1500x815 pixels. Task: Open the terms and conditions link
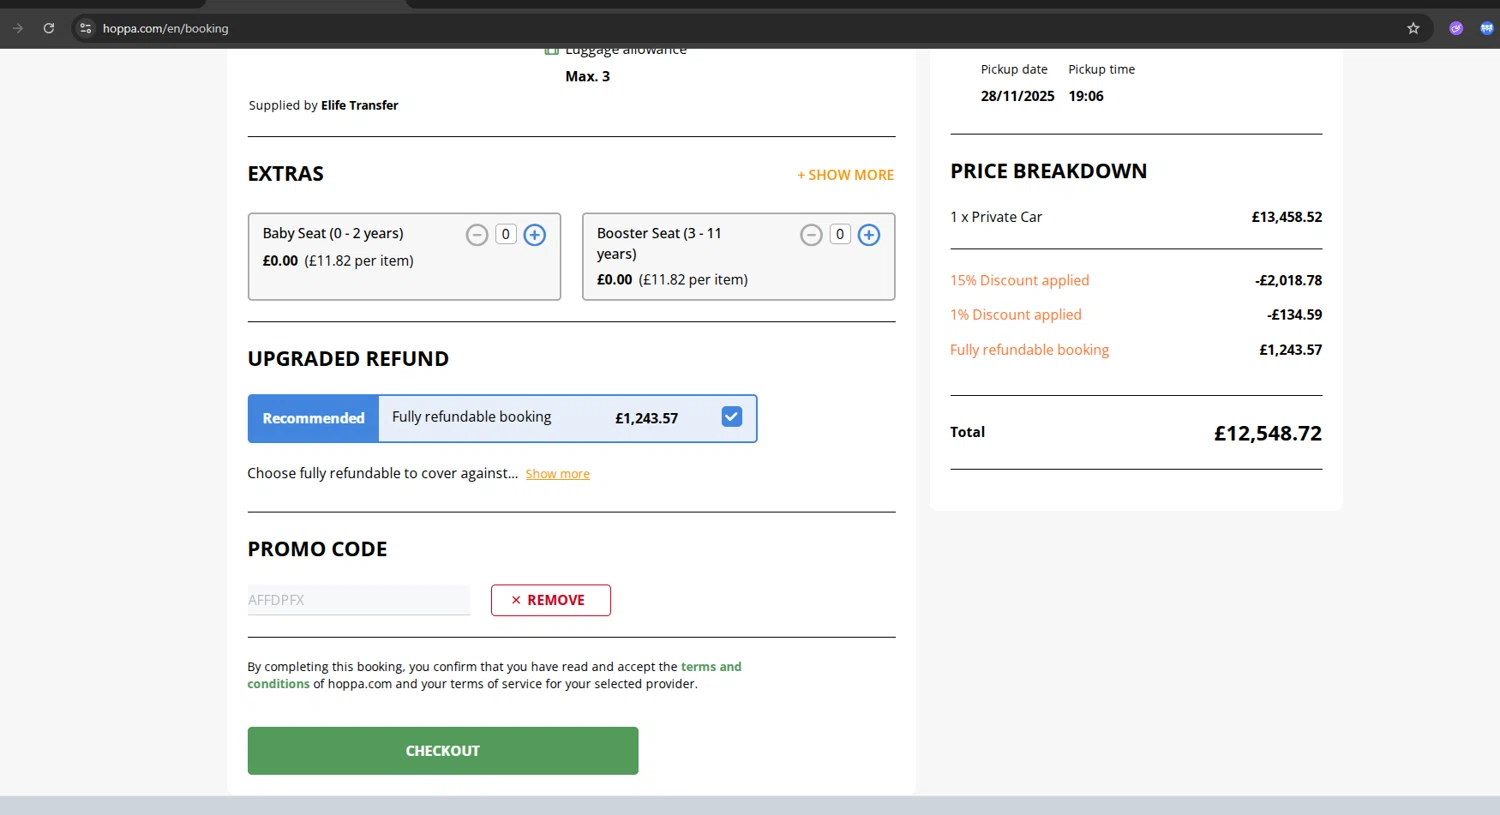tap(710, 667)
